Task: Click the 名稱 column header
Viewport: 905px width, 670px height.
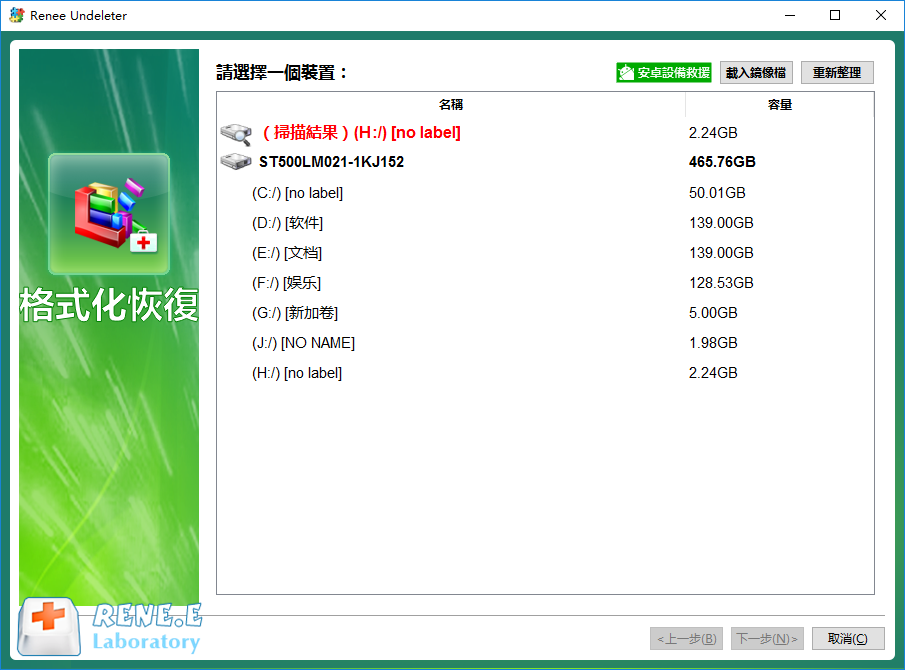Action: pos(451,104)
